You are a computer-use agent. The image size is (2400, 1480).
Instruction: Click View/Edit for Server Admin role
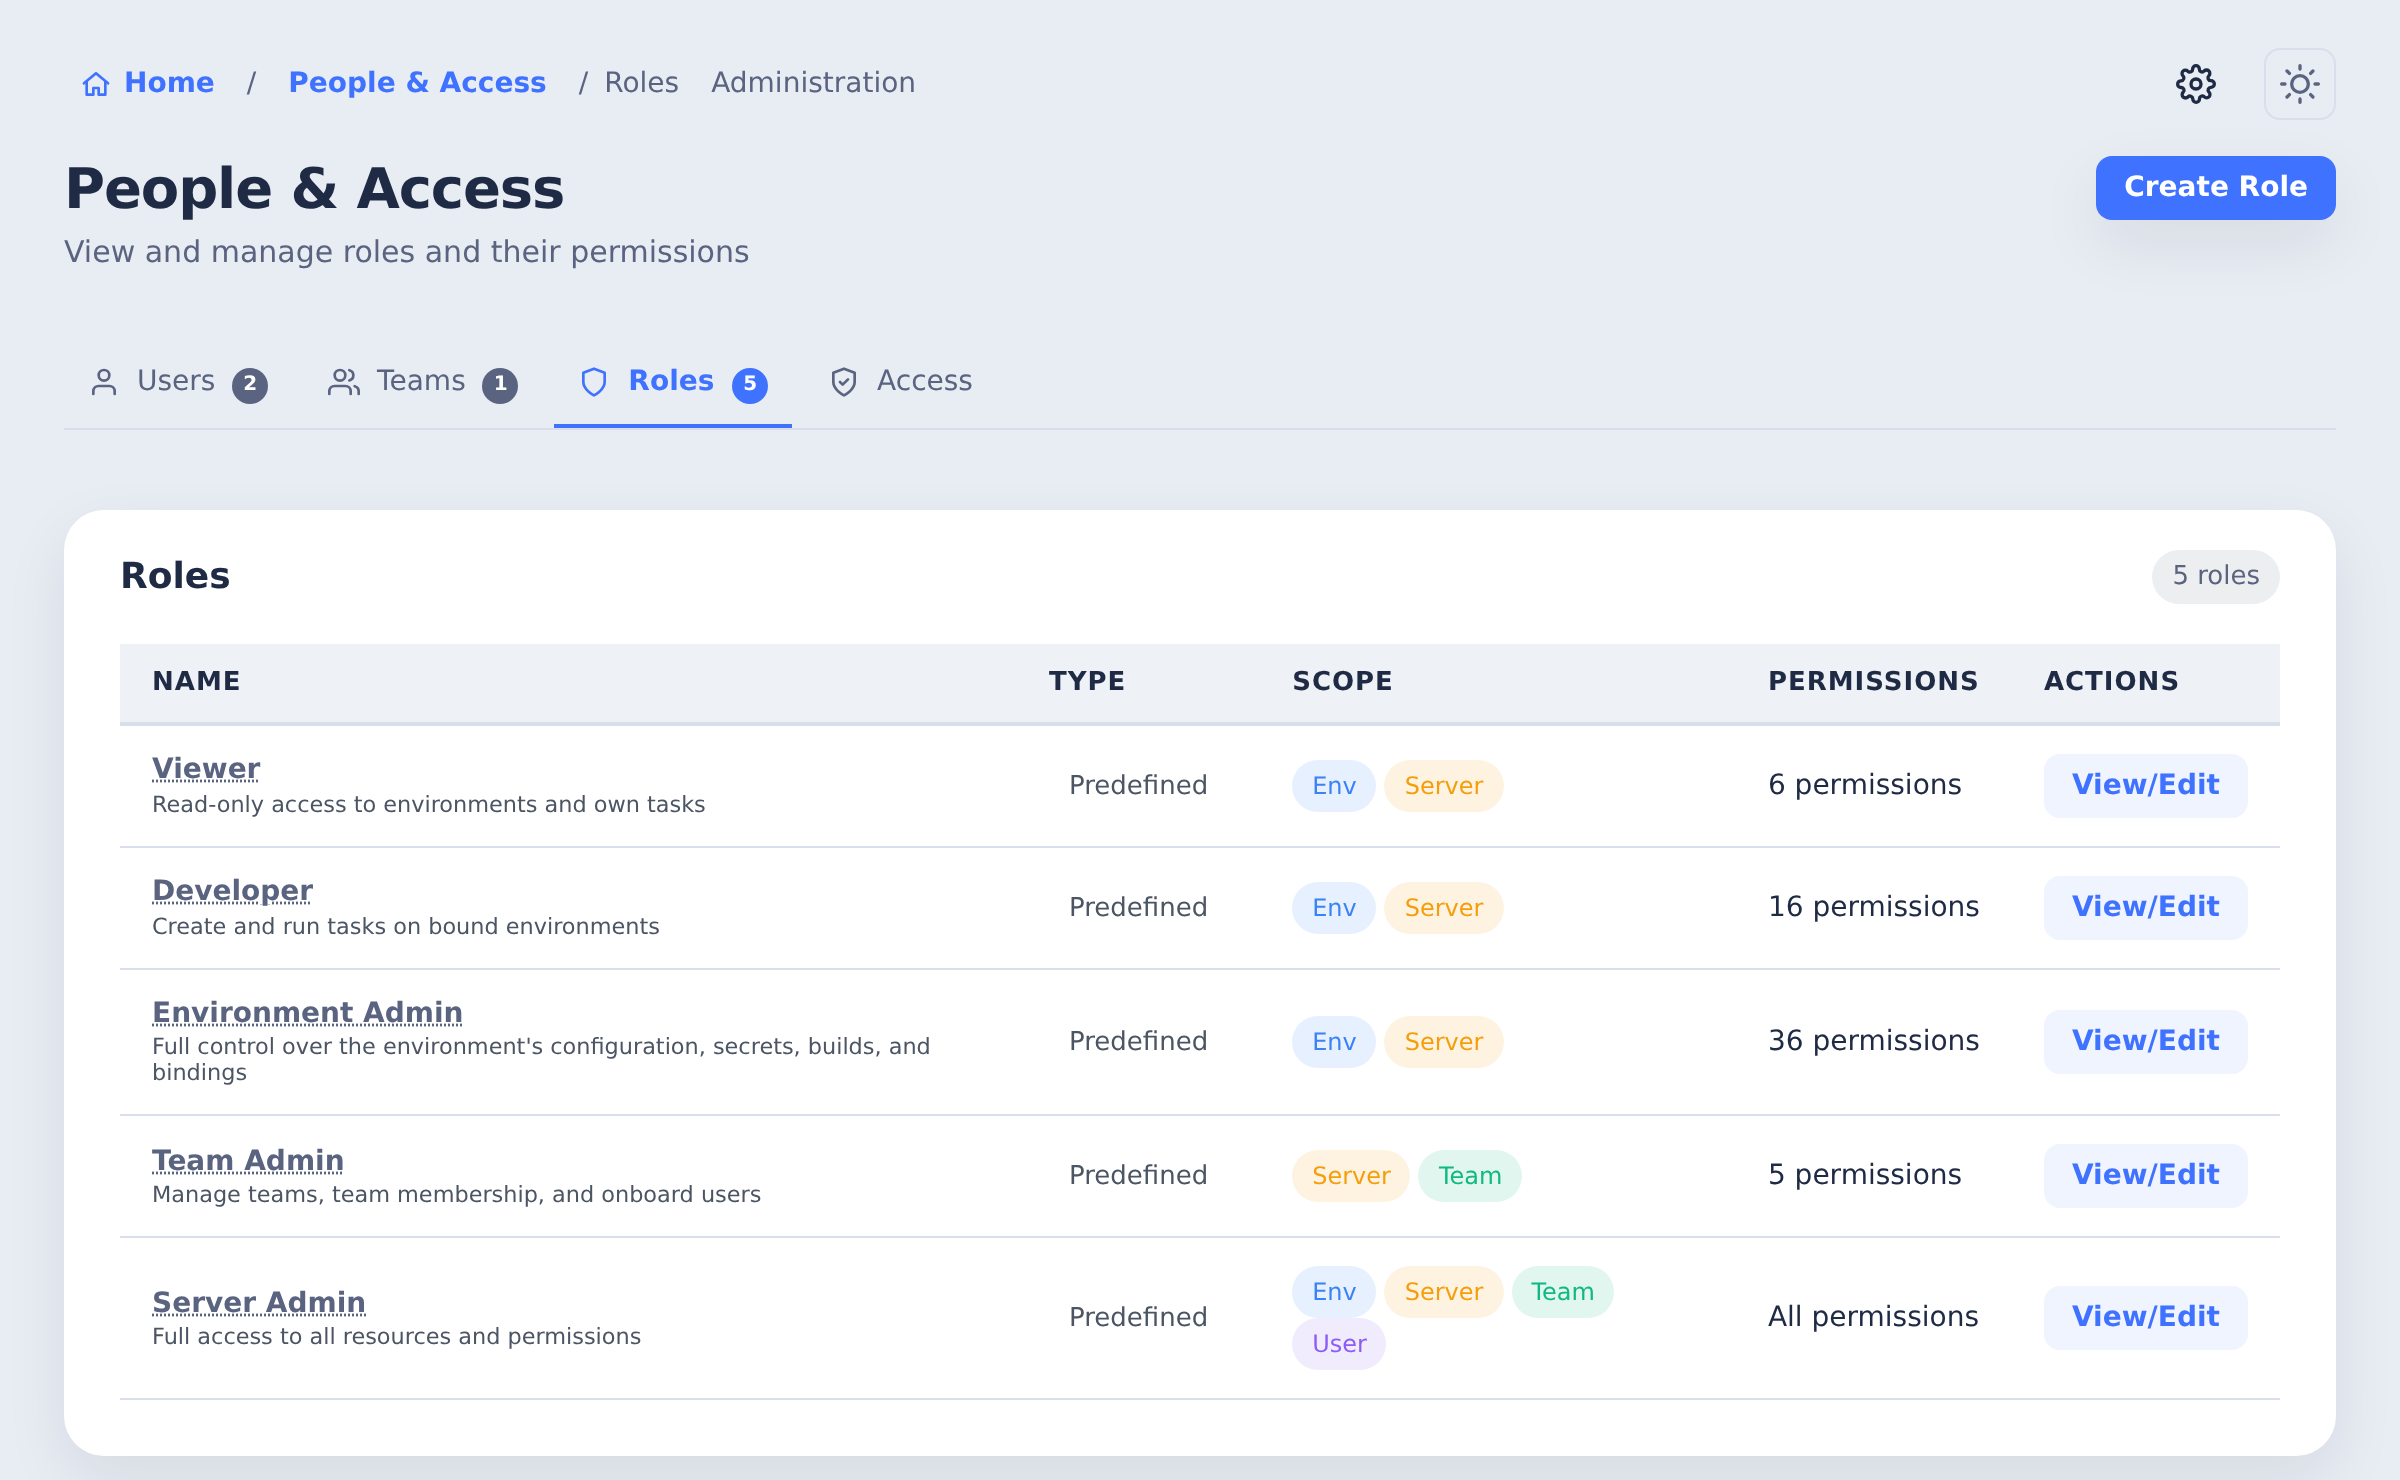click(x=2146, y=1318)
